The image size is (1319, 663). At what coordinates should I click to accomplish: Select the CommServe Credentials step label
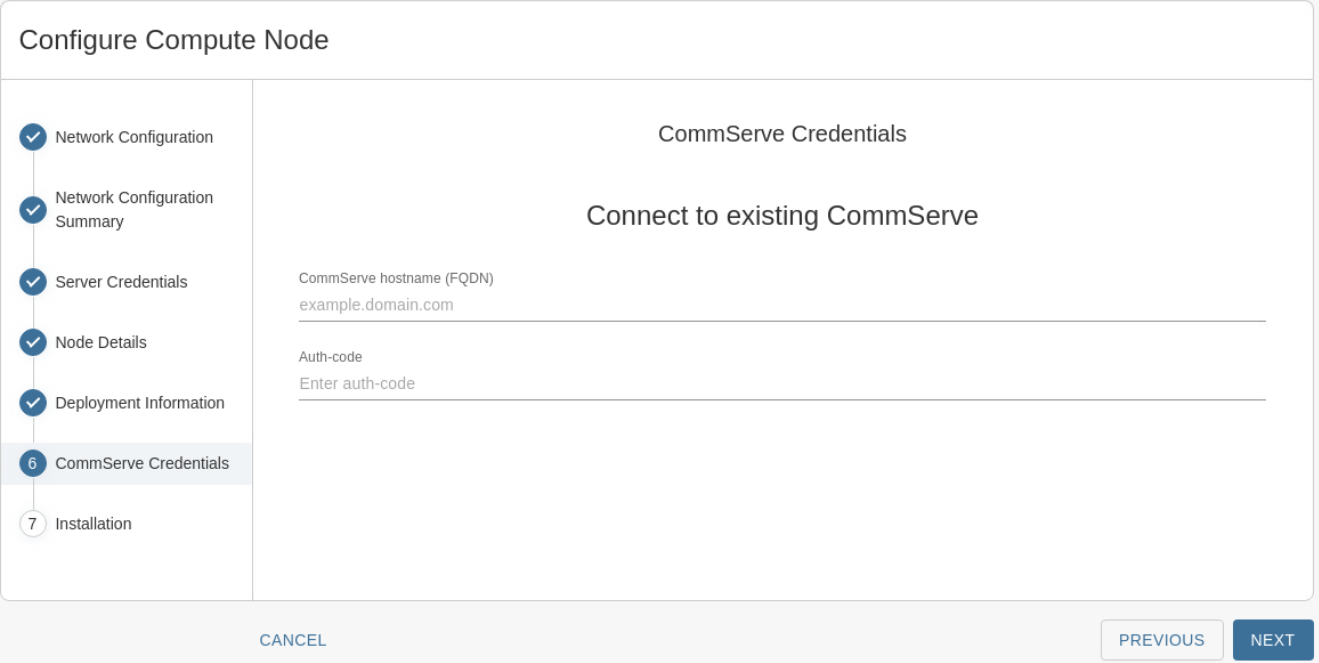point(142,463)
